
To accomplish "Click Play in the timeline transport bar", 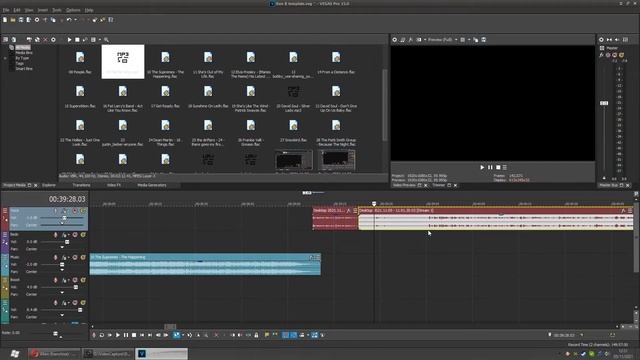I will pyautogui.click(x=118, y=335).
